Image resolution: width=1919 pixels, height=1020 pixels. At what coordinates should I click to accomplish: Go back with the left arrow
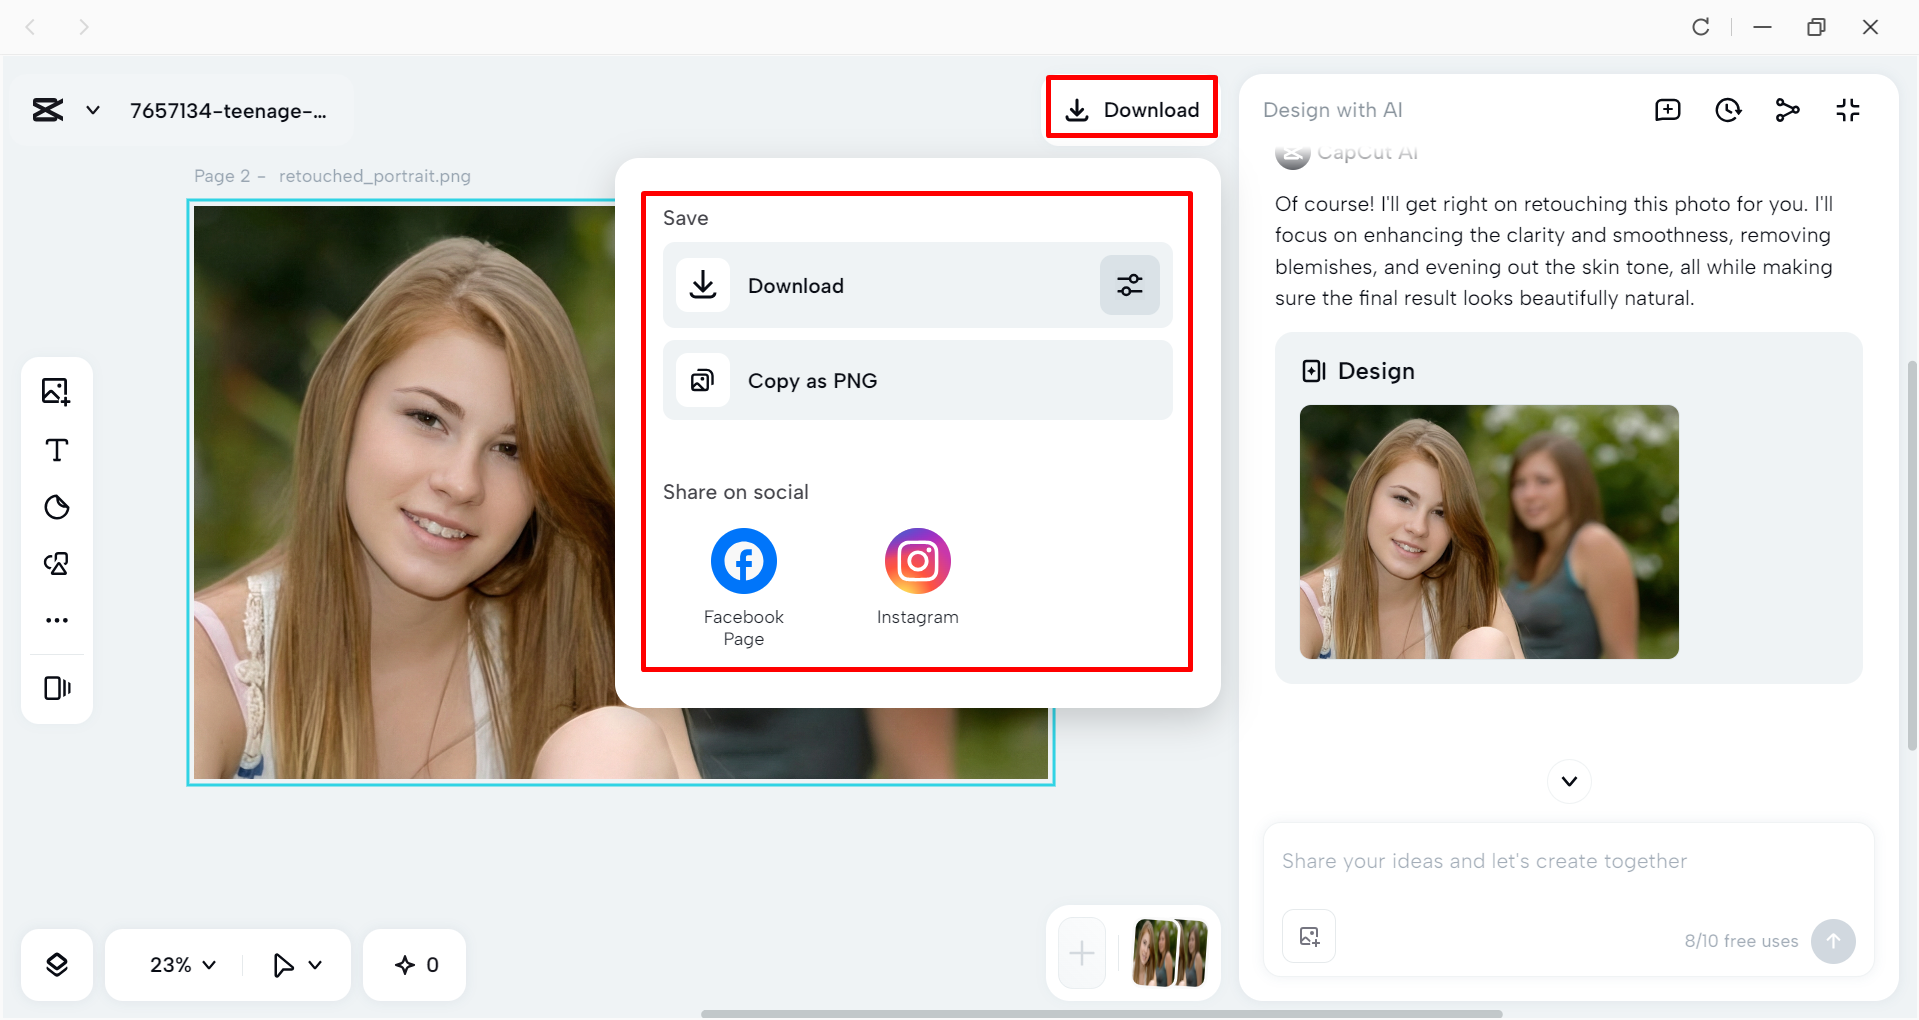pos(30,27)
